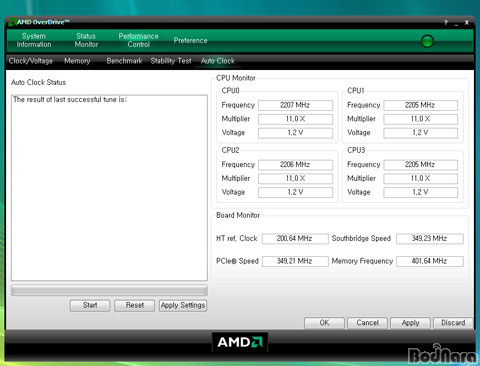Click the CPU3 Frequency field
480x366 pixels.
coord(420,165)
